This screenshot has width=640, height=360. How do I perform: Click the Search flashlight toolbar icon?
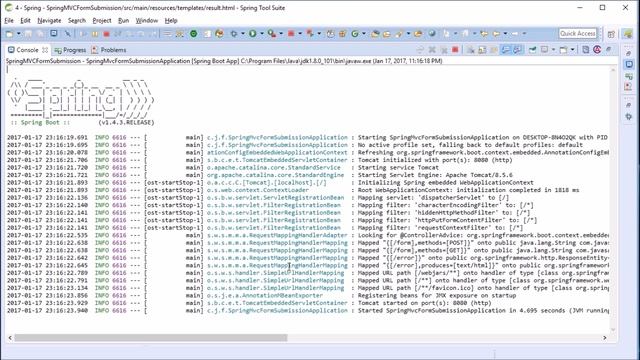(399, 34)
